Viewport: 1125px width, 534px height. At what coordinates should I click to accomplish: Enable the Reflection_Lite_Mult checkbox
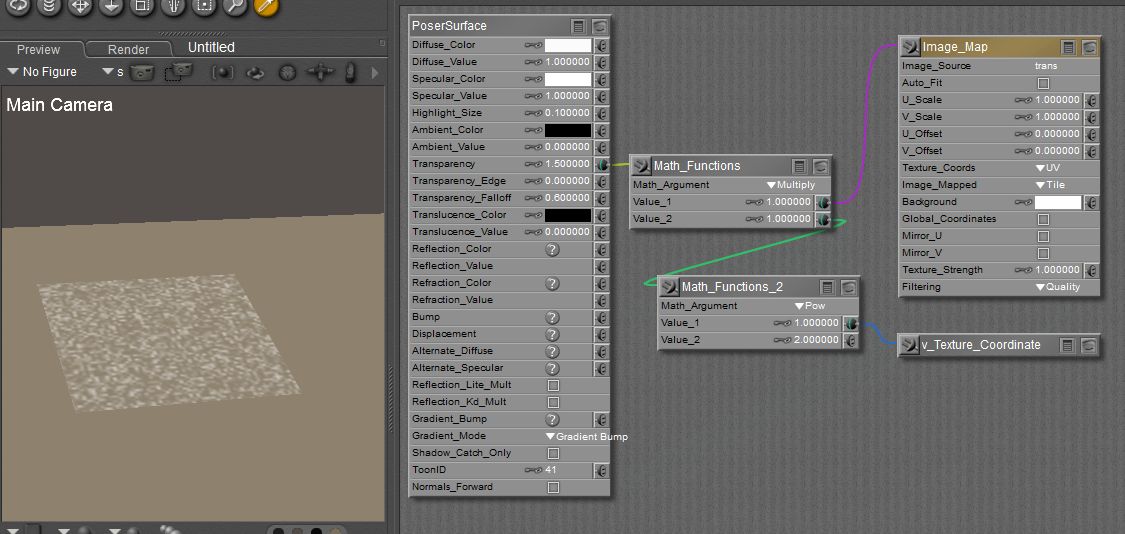tap(553, 385)
